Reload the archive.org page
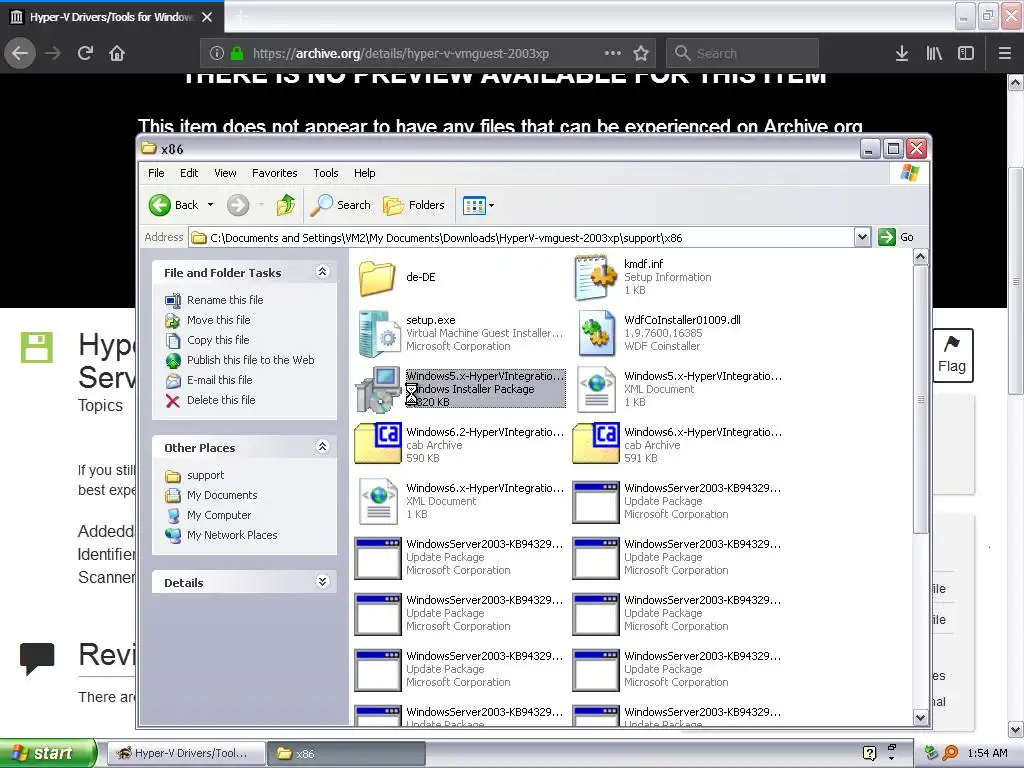The width and height of the screenshot is (1024, 768). click(85, 53)
